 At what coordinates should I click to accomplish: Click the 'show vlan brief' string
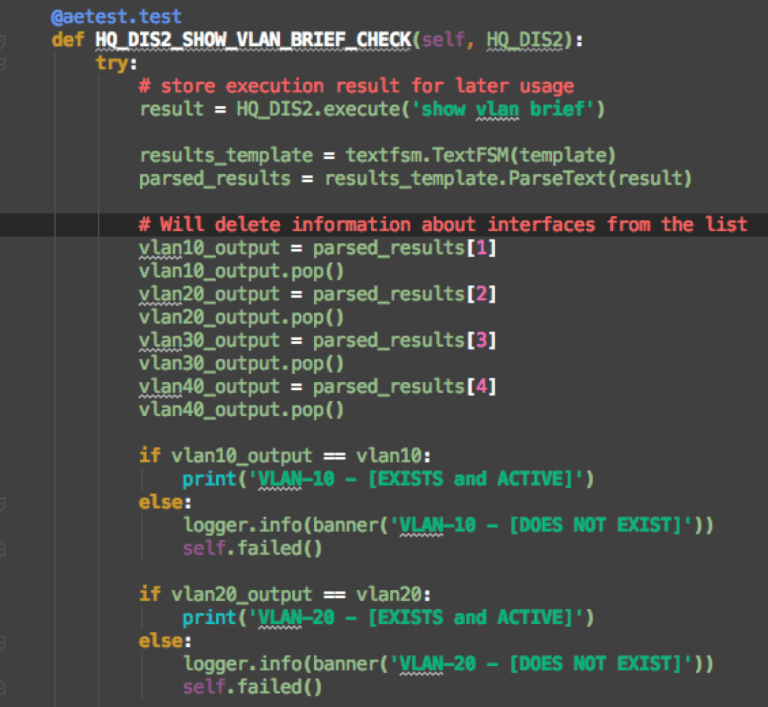pos(503,109)
